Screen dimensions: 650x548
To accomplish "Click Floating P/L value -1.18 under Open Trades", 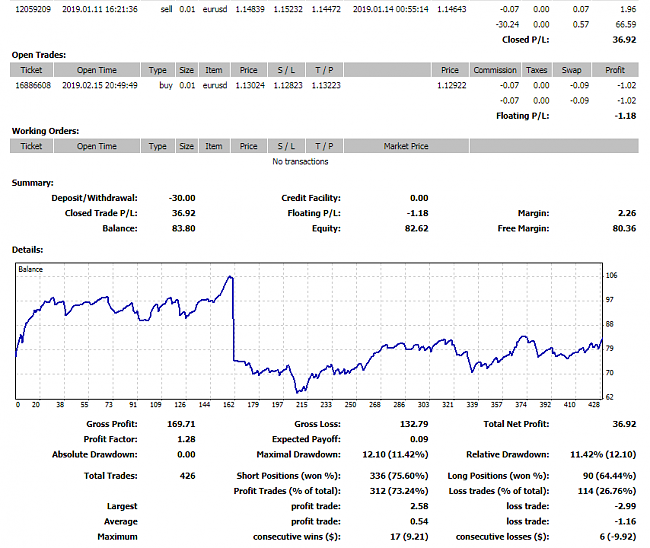I will click(x=625, y=116).
